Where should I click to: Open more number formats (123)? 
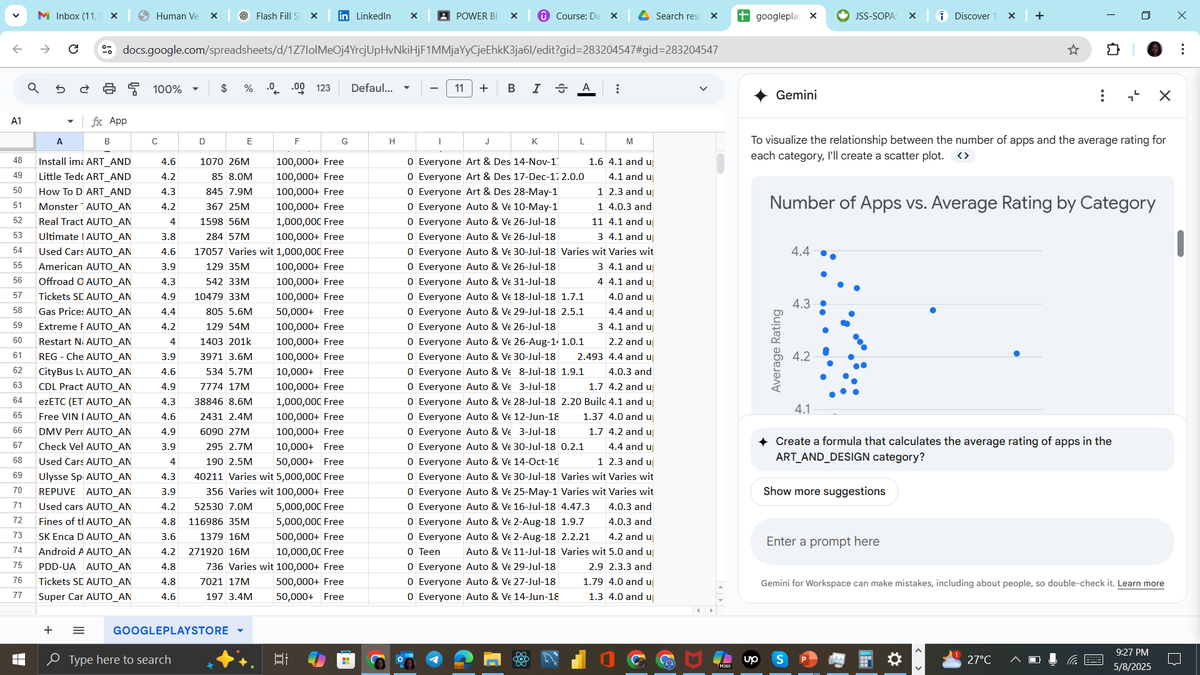[322, 89]
